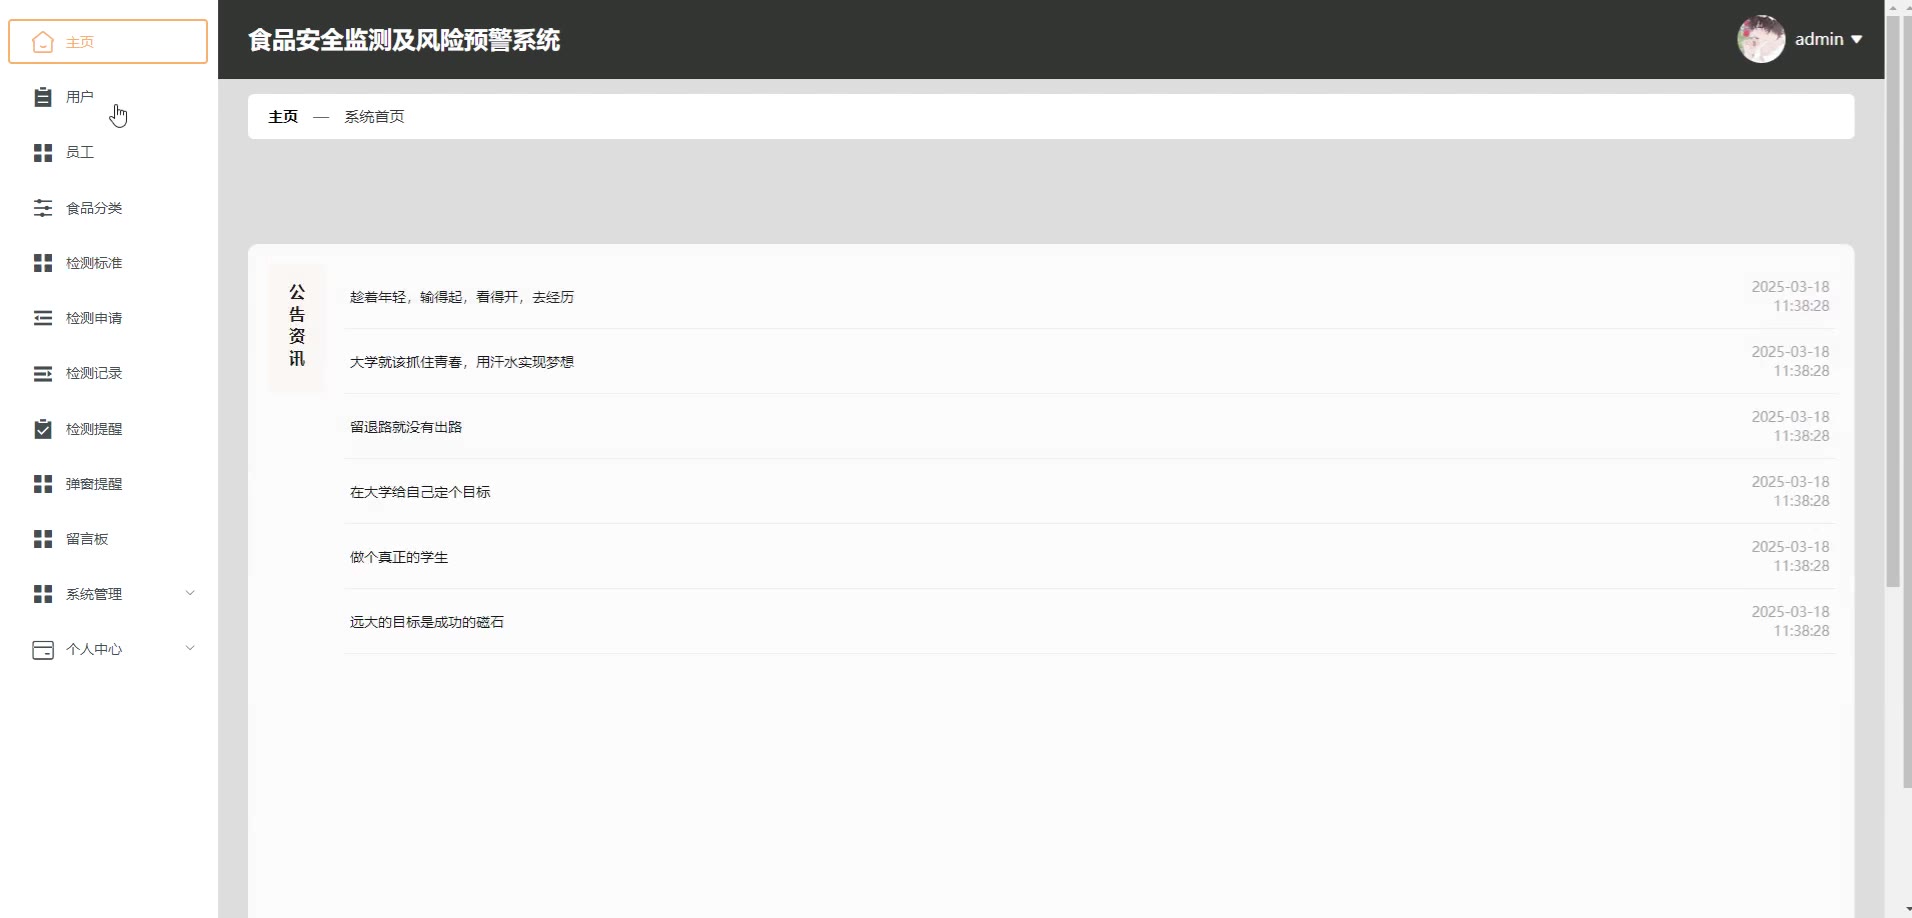
Task: Click the grid icon next to 员工
Action: pyautogui.click(x=43, y=152)
